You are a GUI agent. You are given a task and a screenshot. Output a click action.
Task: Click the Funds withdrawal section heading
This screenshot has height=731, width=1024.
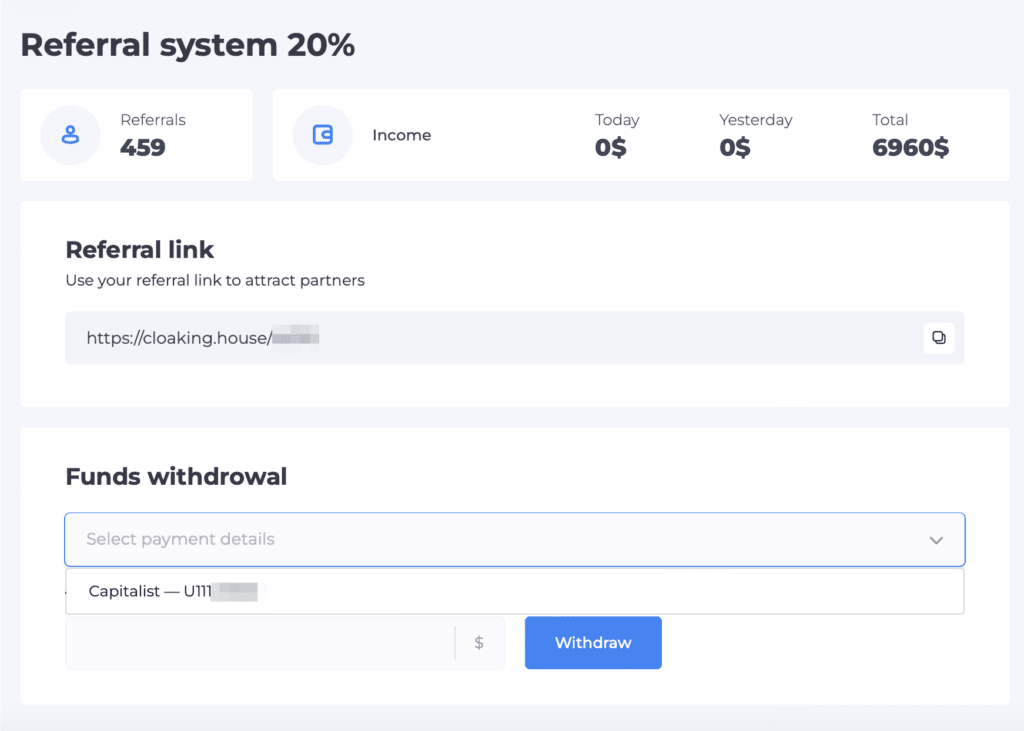pos(176,477)
